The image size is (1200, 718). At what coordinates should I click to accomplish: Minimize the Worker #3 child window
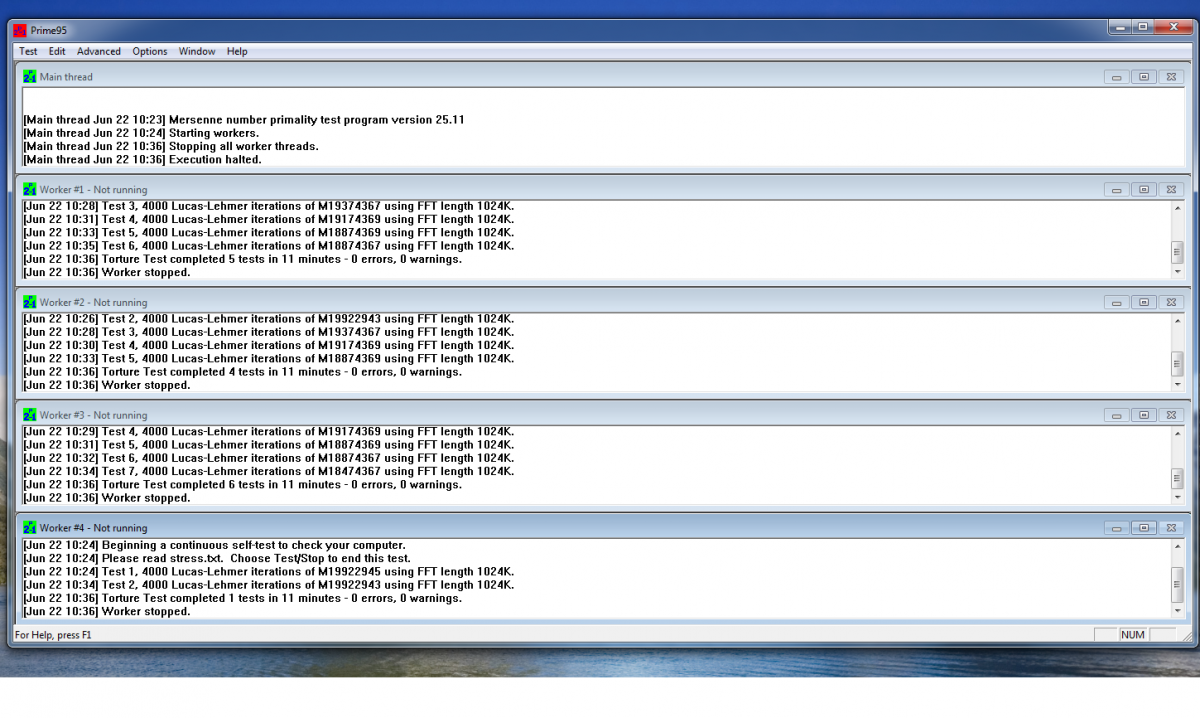[x=1117, y=415]
